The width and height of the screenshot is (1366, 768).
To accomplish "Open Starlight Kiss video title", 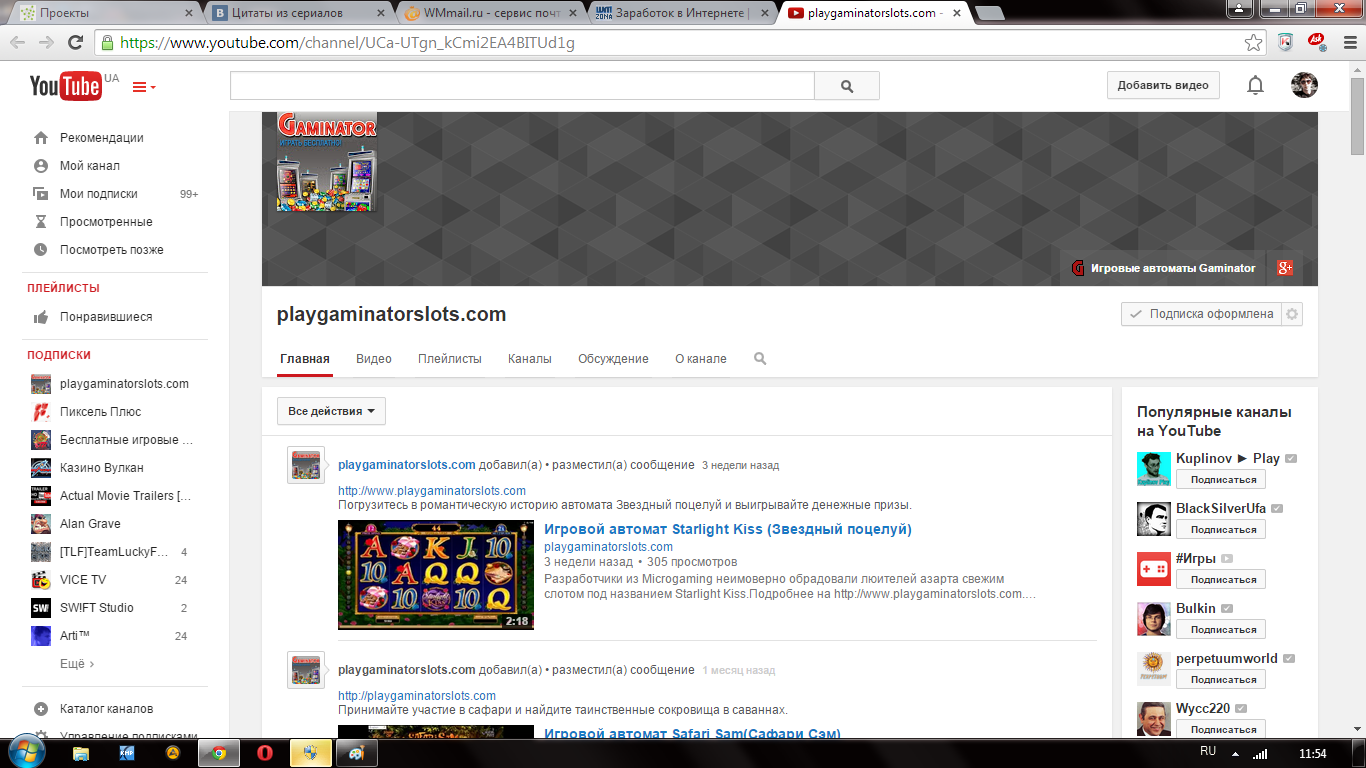I will 728,529.
